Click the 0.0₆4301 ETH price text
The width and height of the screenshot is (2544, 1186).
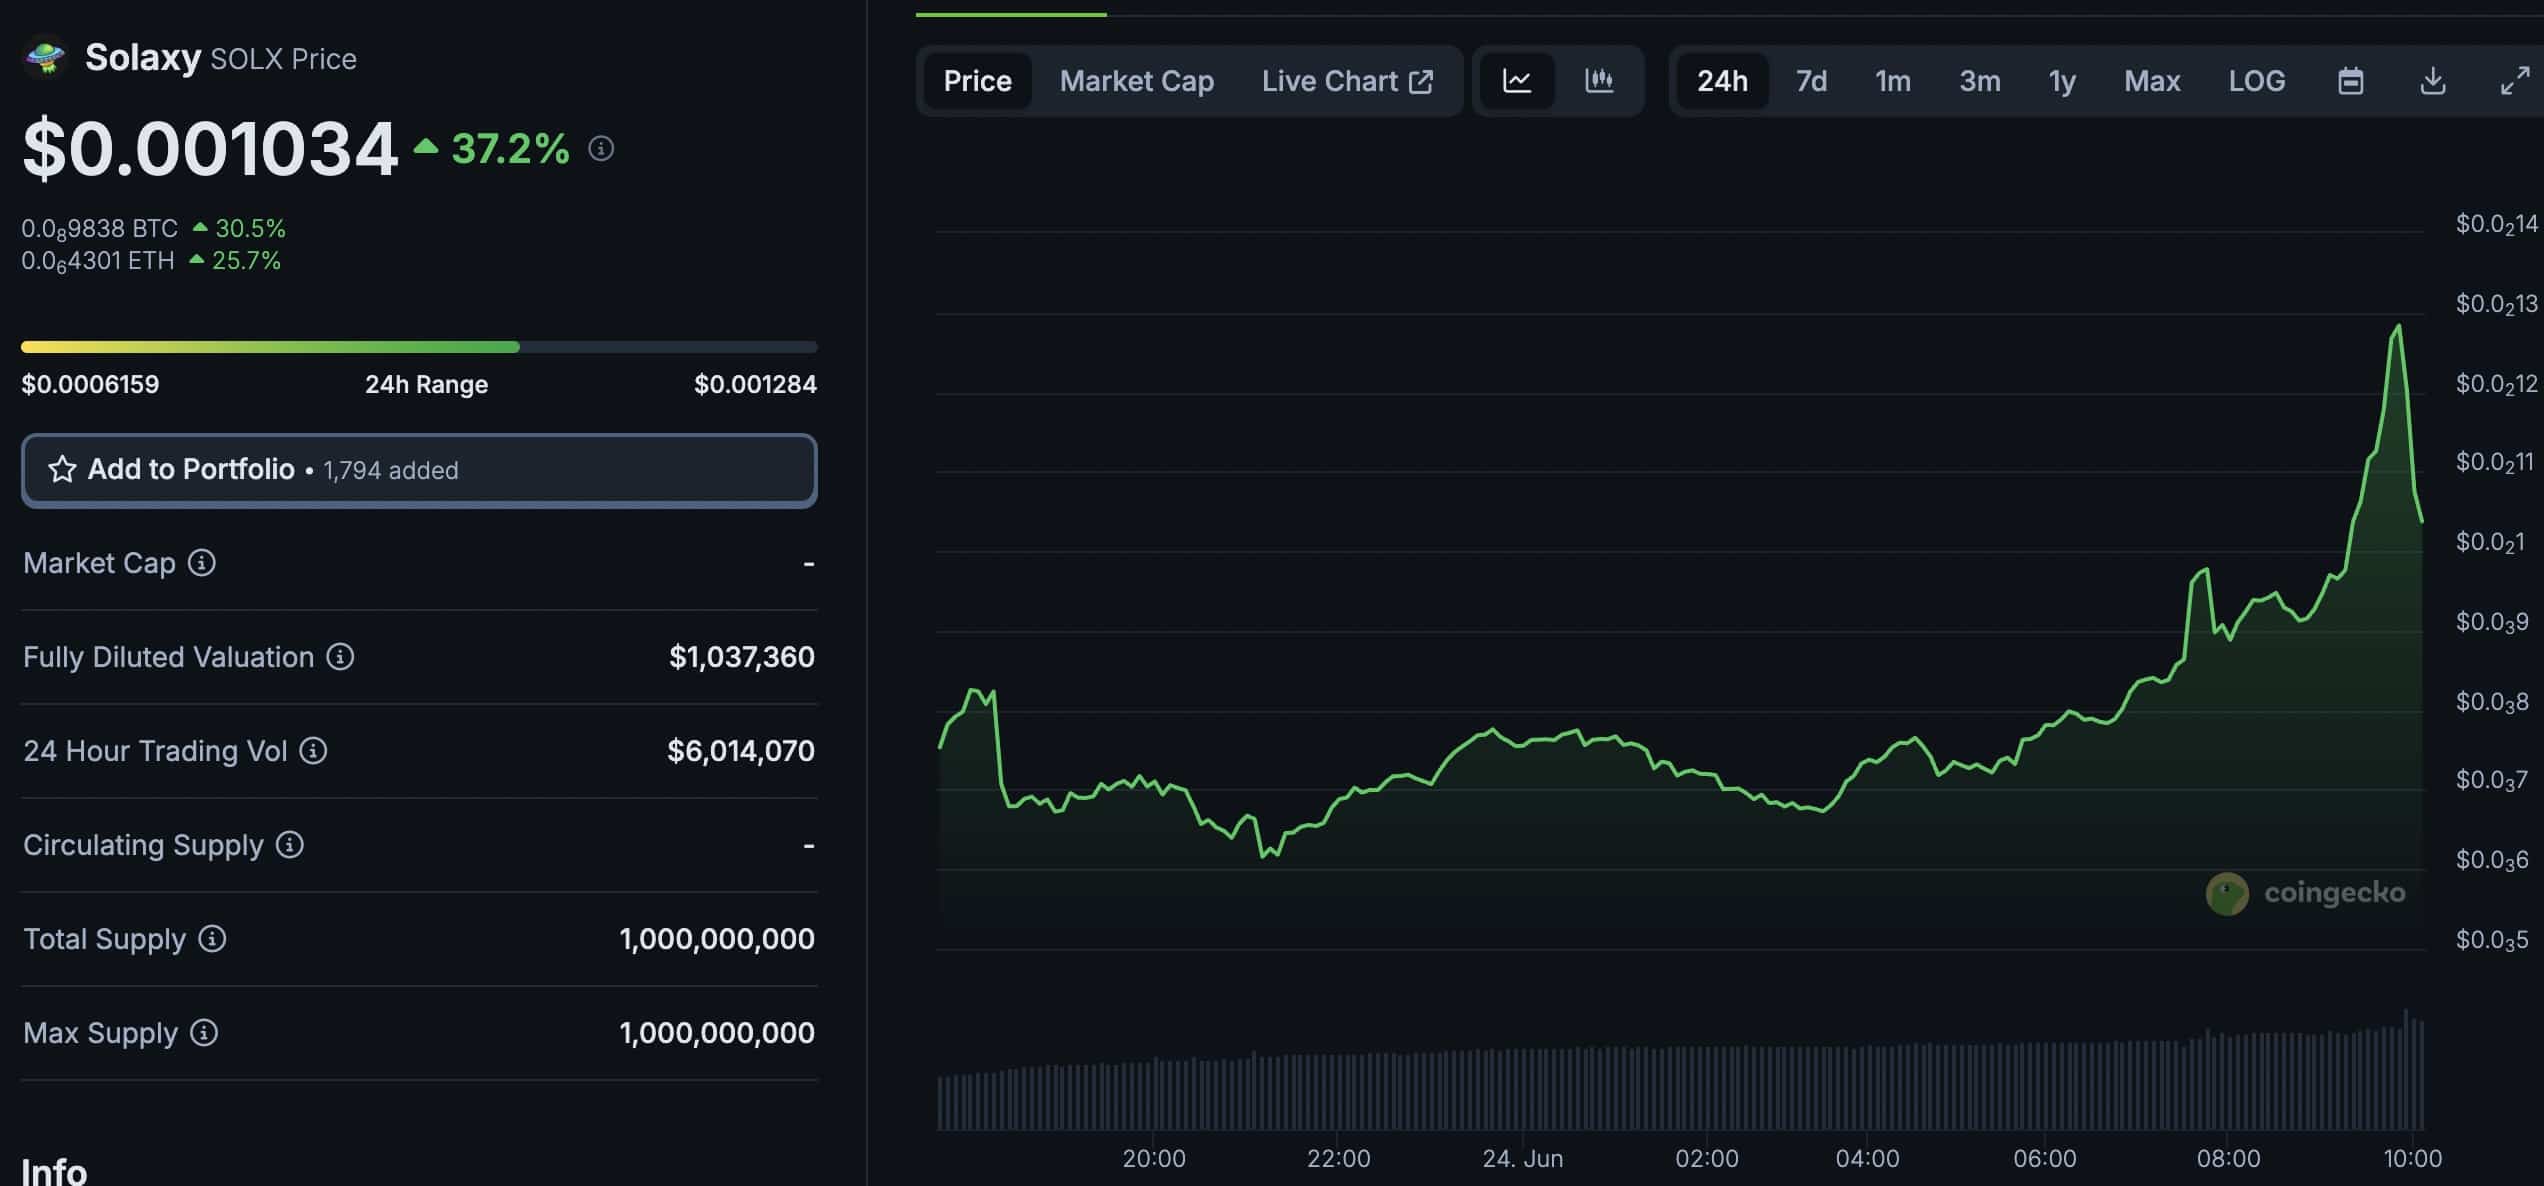98,261
